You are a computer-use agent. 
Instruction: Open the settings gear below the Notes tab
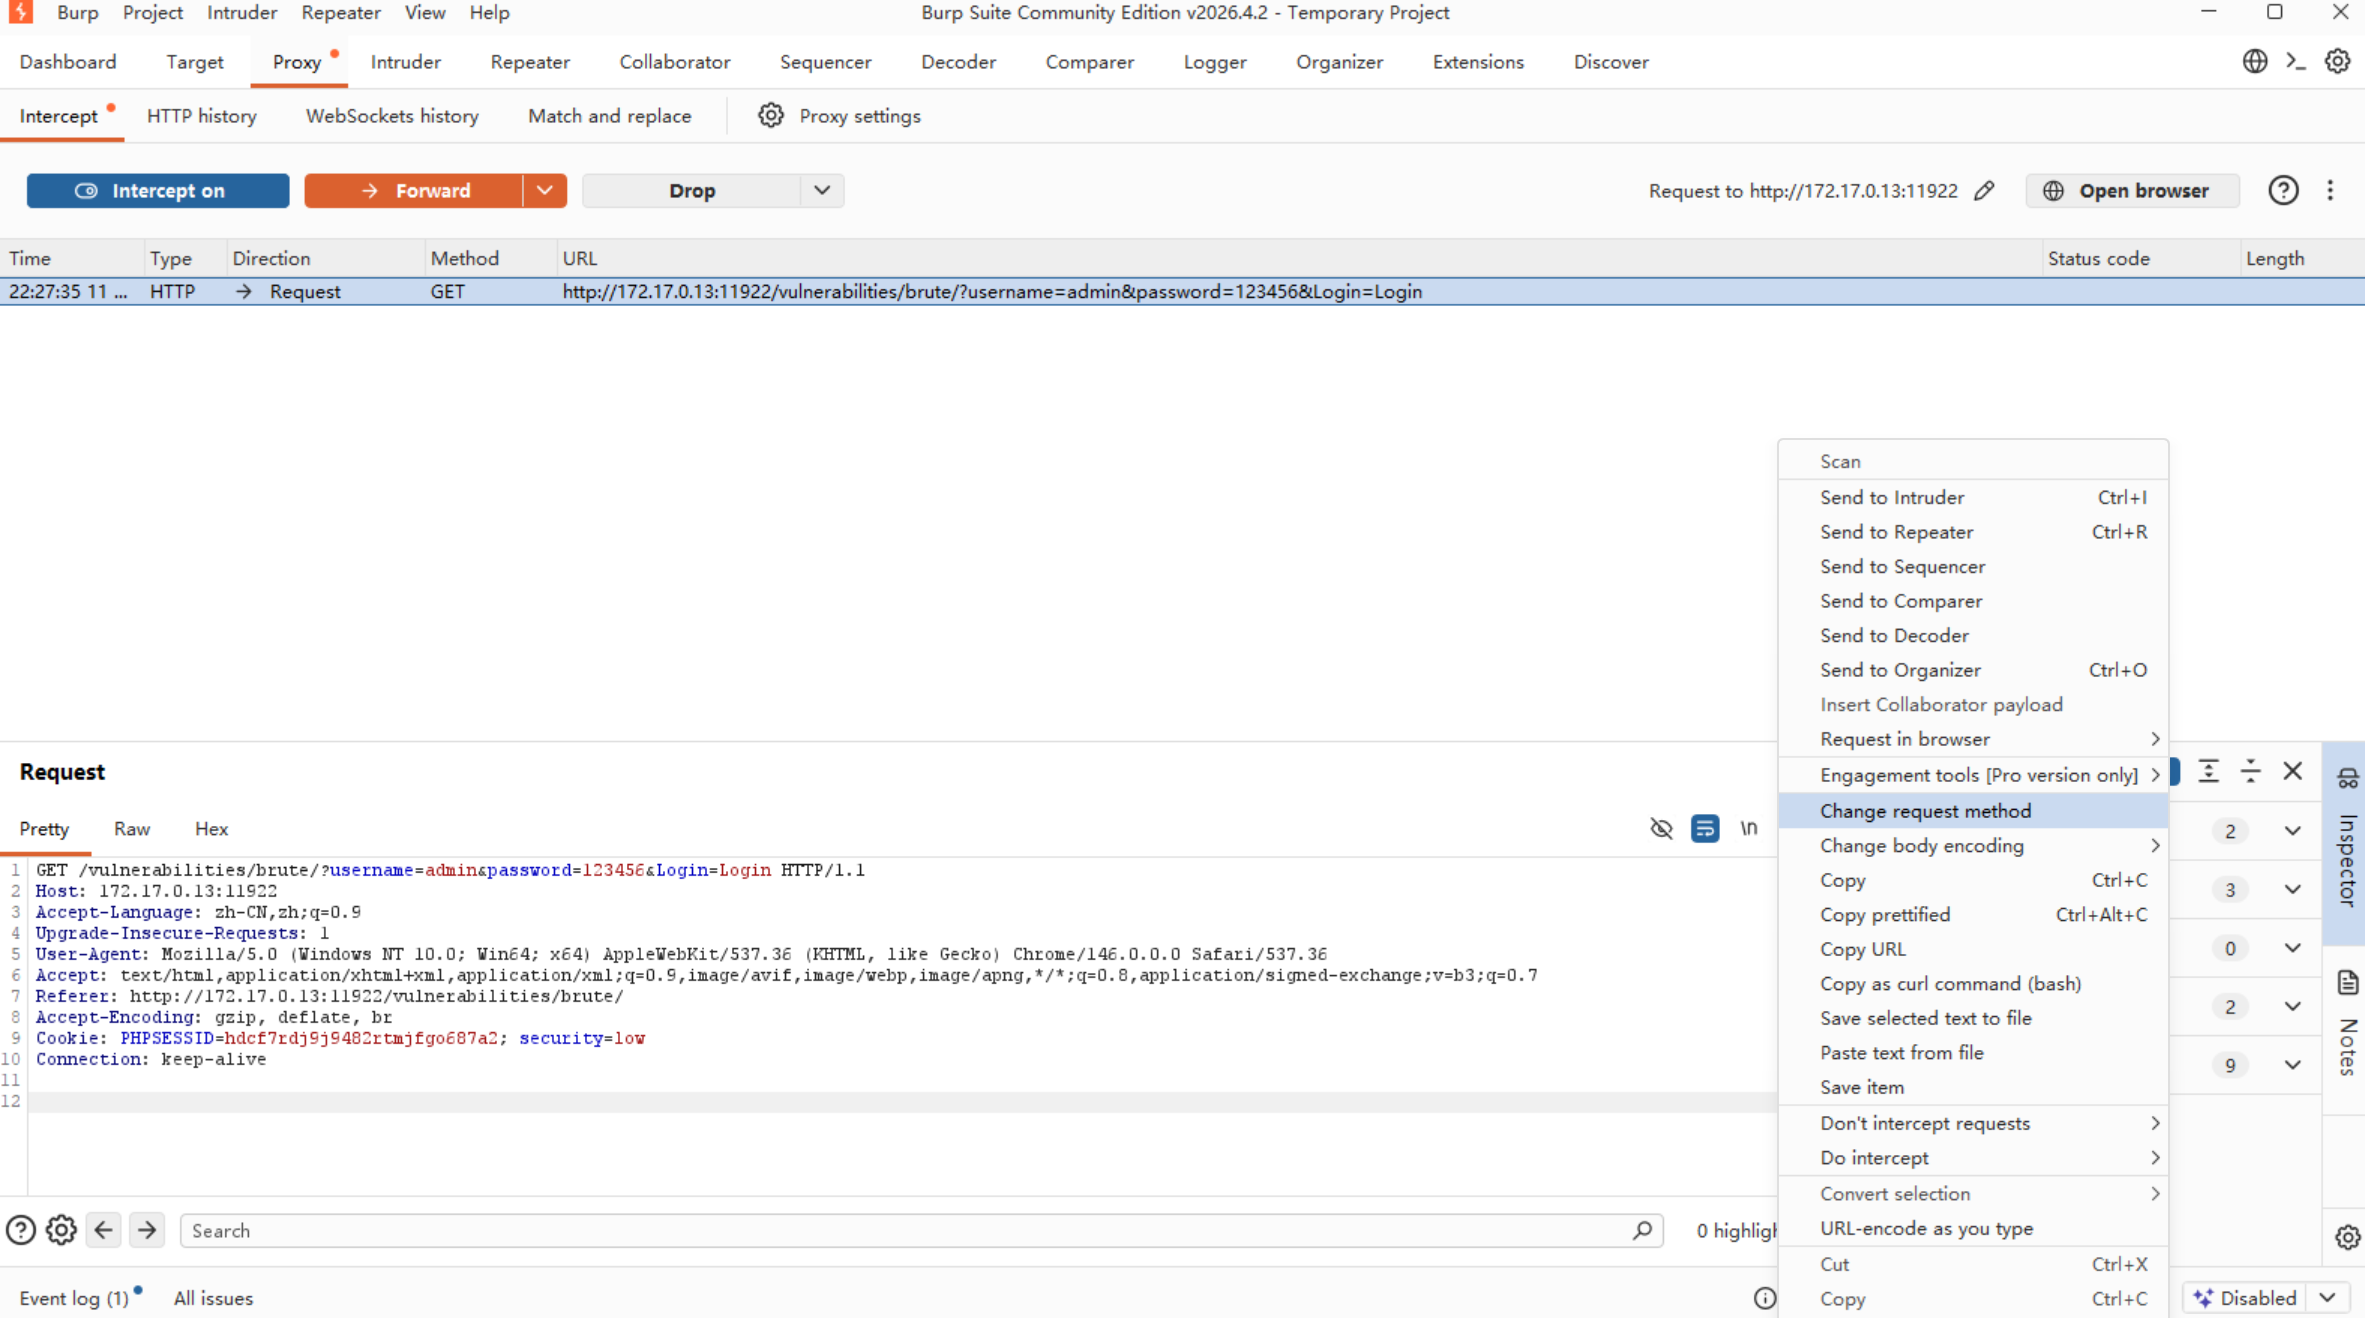coord(2347,1237)
